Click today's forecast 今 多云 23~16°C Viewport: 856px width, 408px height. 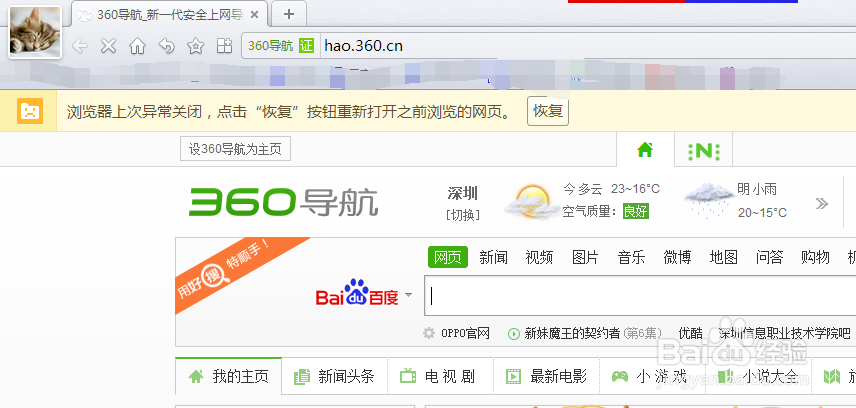tap(611, 190)
